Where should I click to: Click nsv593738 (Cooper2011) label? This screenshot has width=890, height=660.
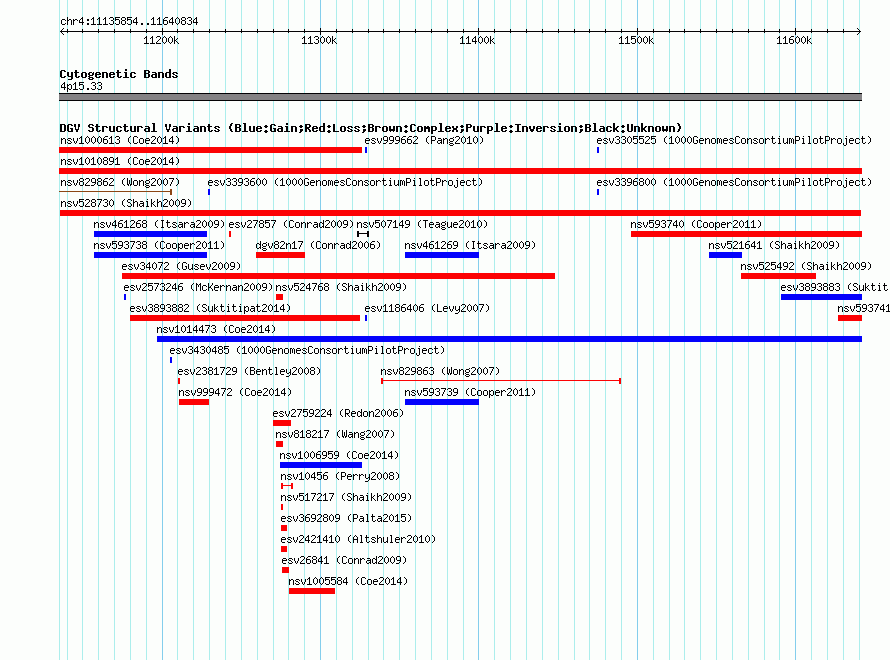tap(159, 245)
